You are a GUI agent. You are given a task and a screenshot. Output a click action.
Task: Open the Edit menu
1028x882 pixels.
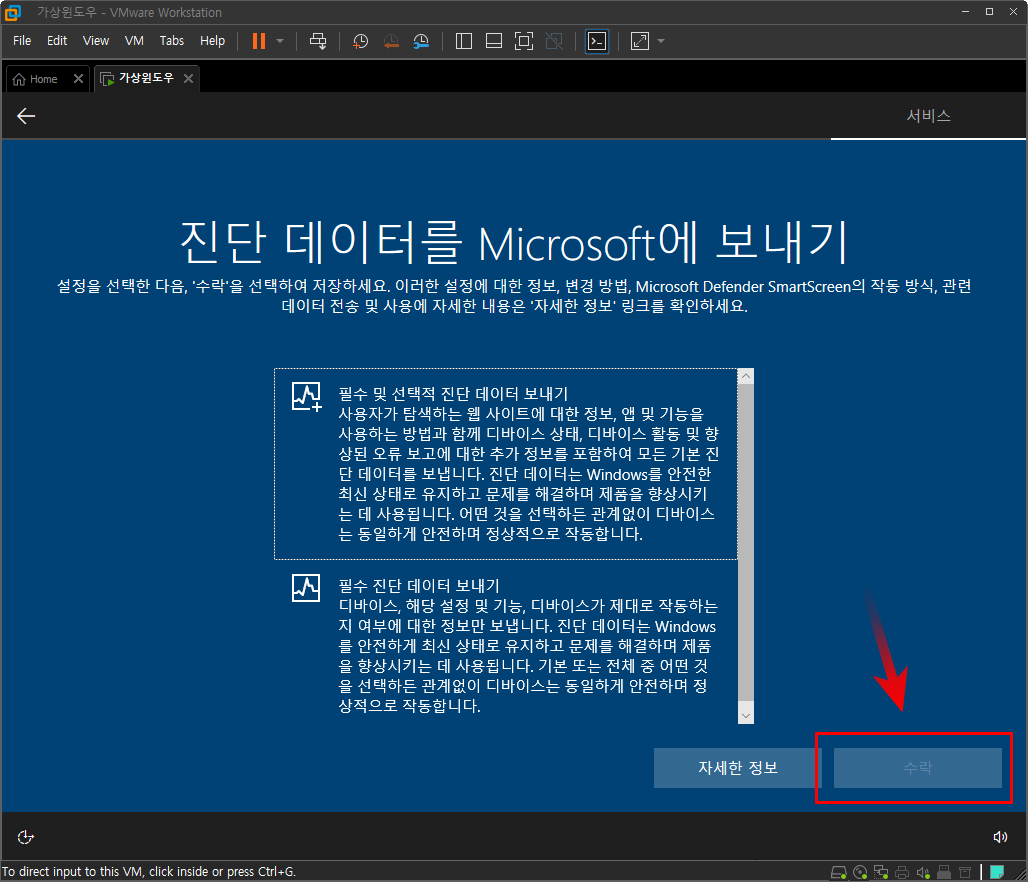coord(57,41)
